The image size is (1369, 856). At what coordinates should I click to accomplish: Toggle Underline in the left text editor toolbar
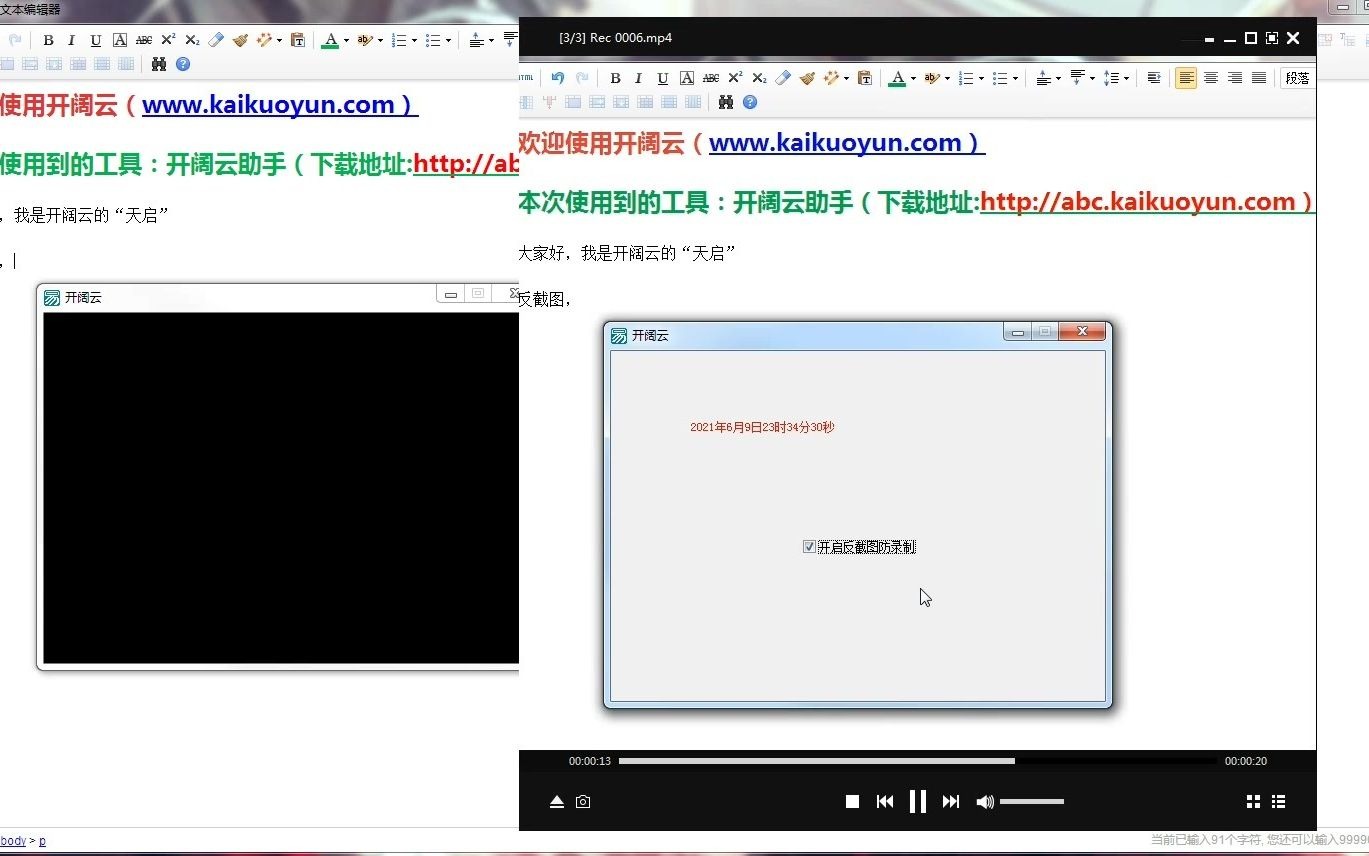coord(96,41)
